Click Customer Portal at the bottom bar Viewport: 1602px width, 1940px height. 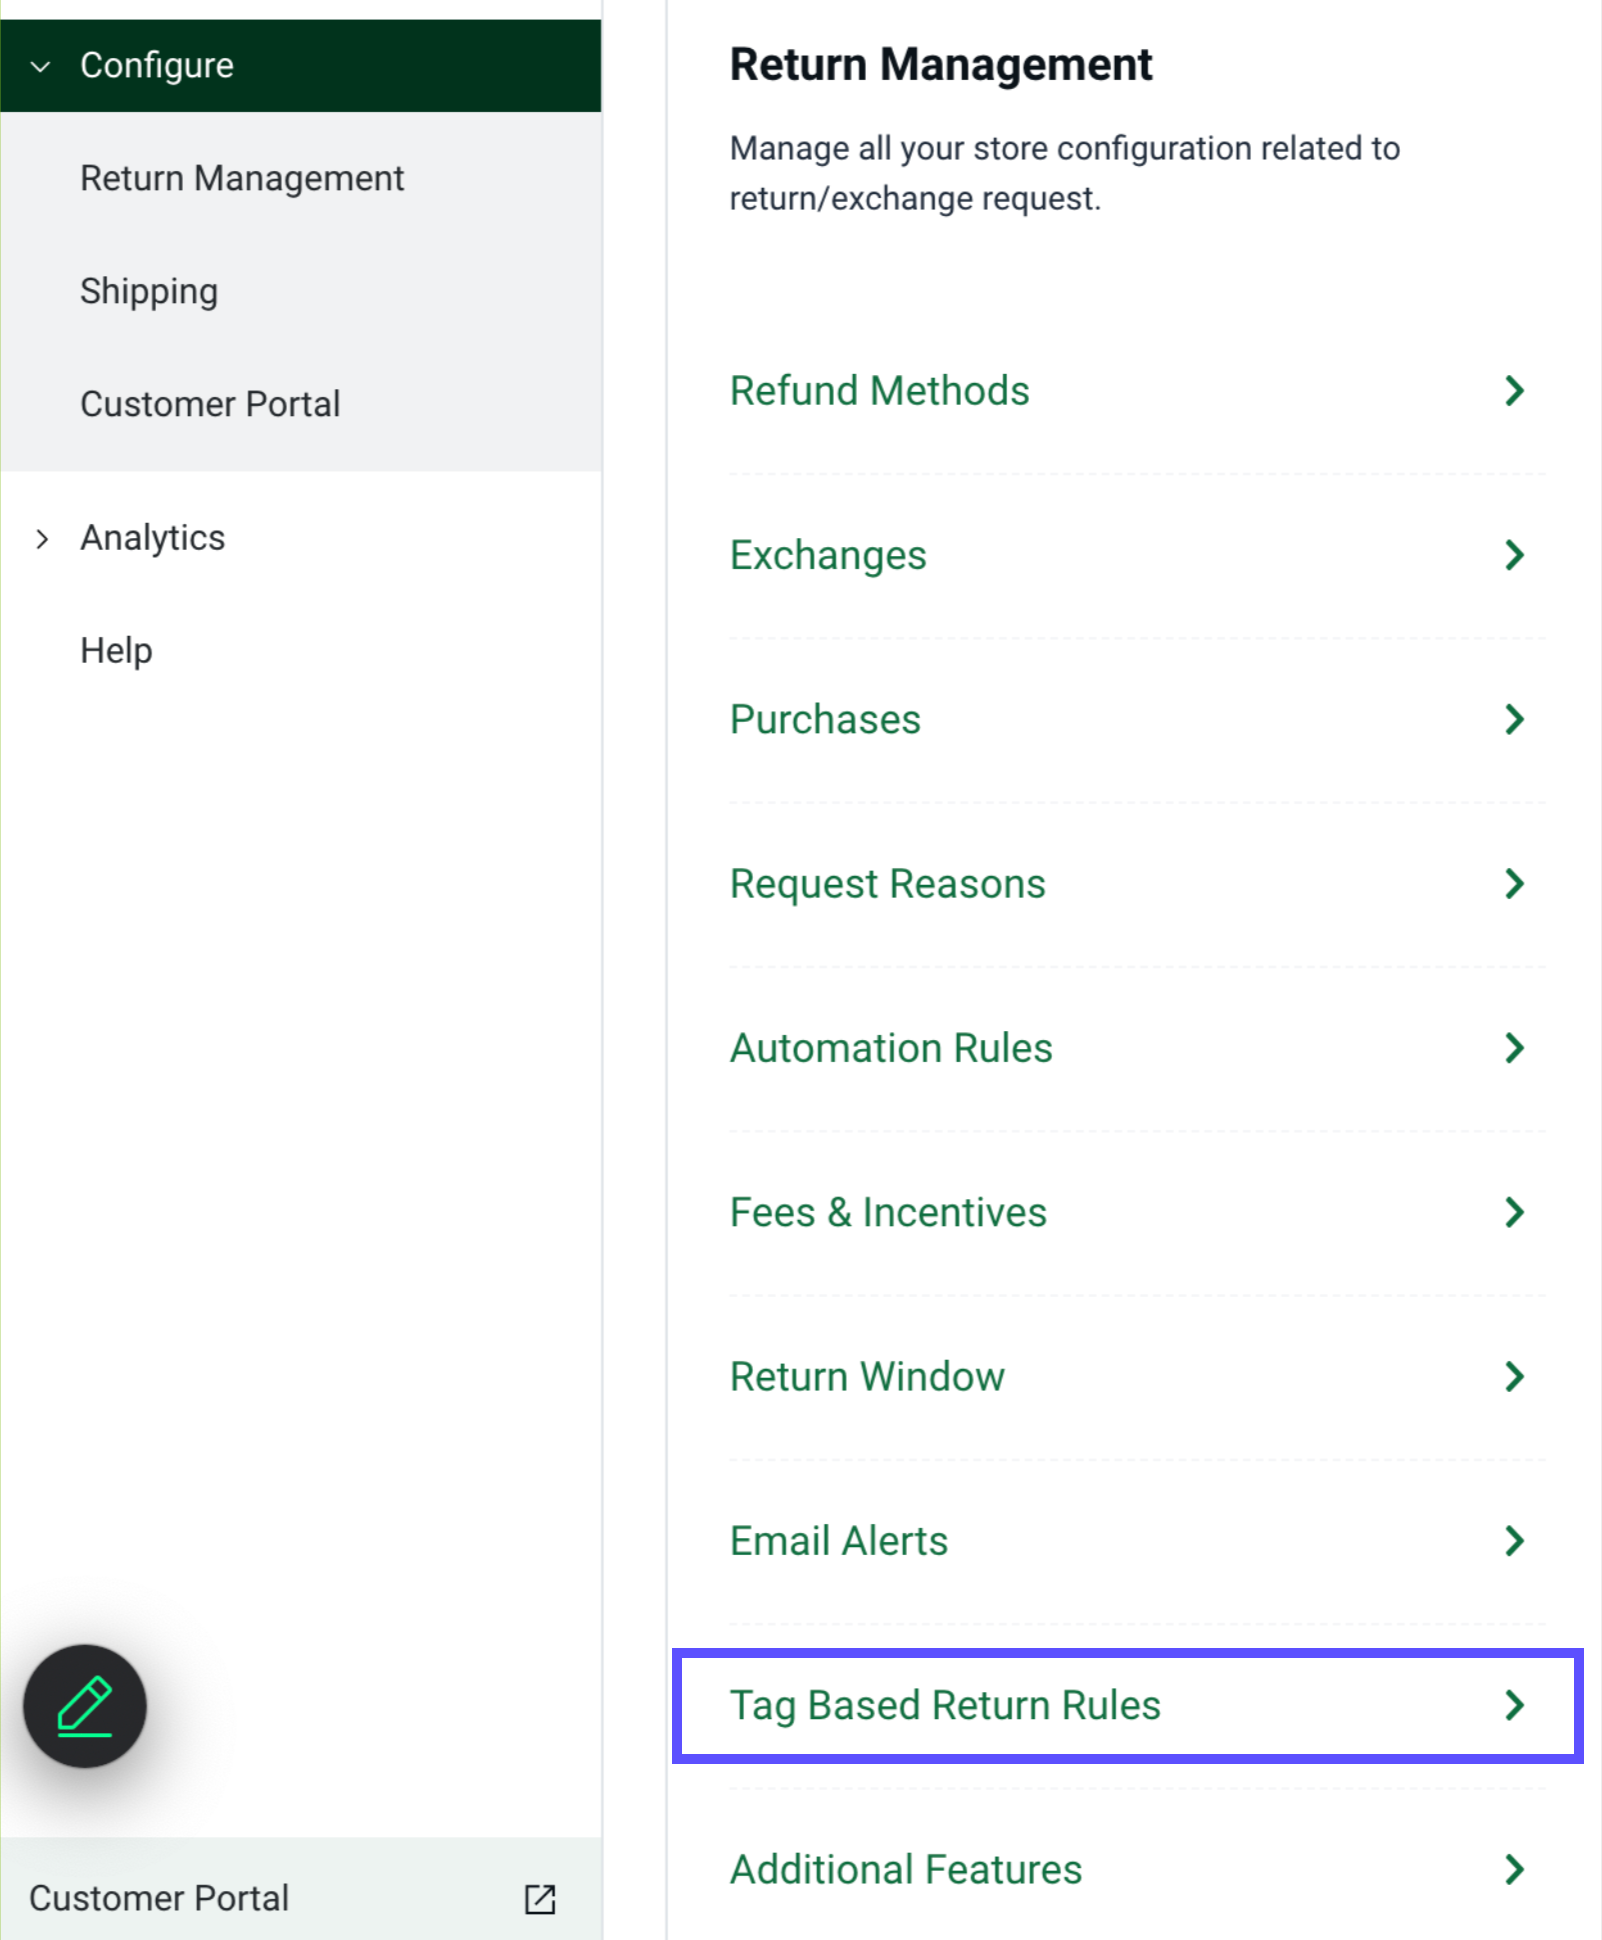(159, 1898)
